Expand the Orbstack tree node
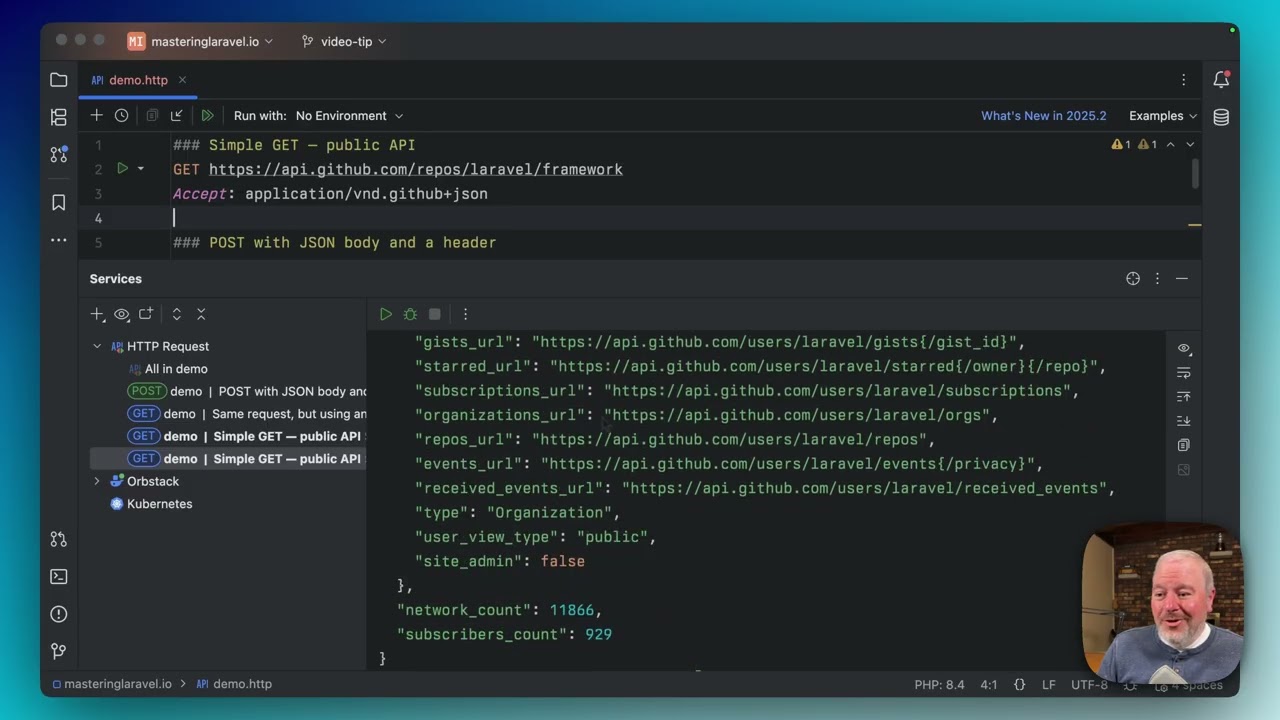This screenshot has width=1280, height=720. [97, 481]
